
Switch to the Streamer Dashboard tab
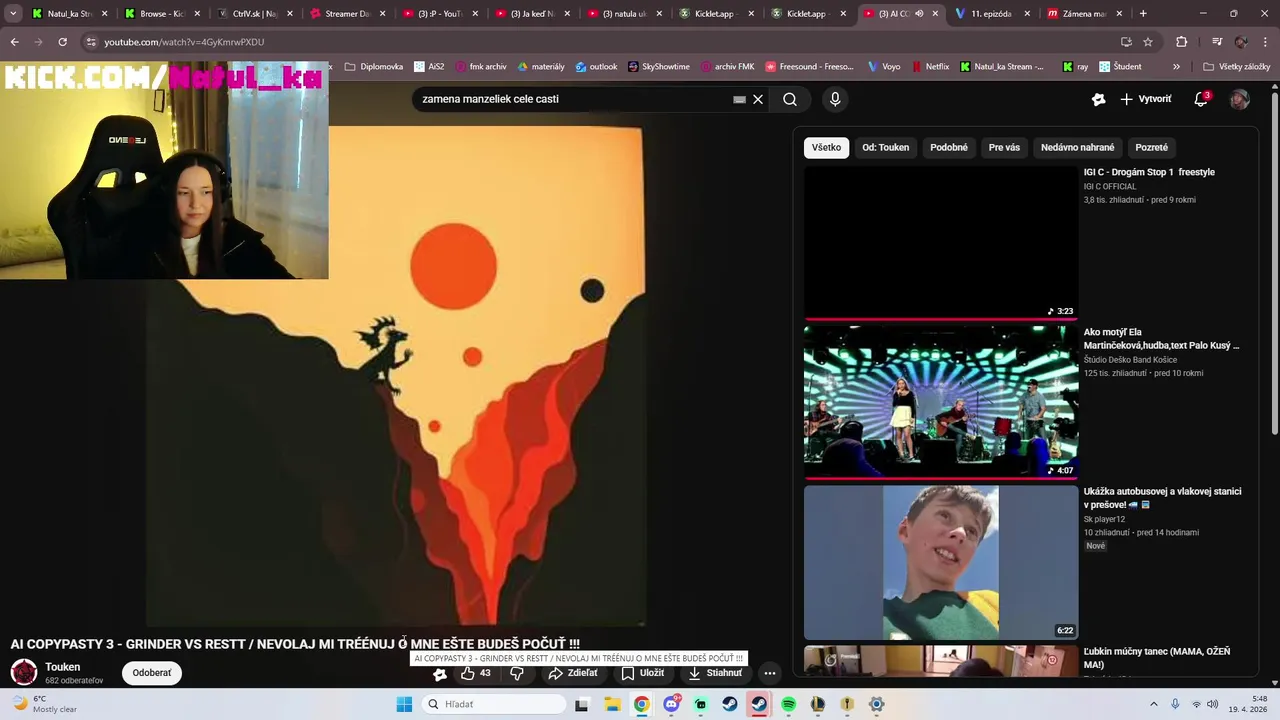(346, 14)
